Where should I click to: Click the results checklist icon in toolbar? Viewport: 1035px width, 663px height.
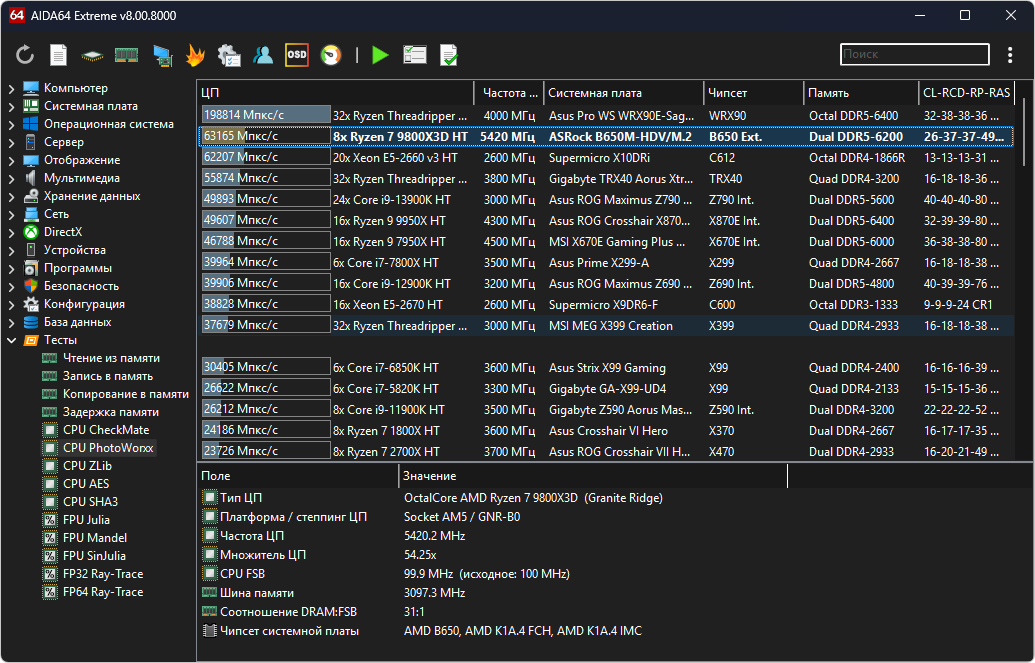tap(415, 55)
